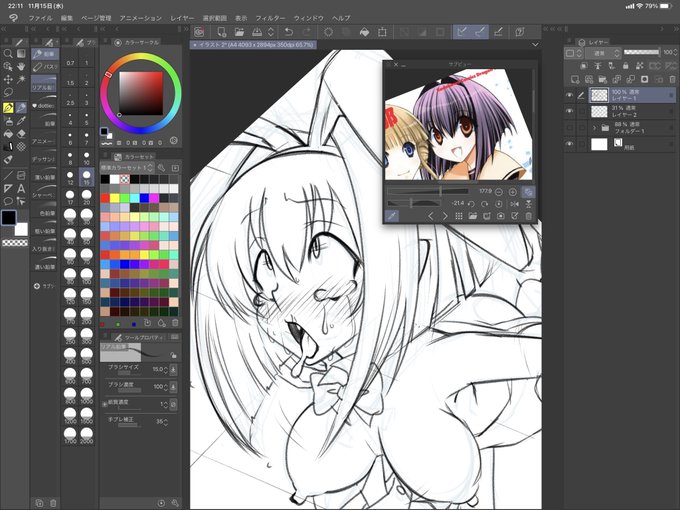This screenshot has height=510, width=680.
Task: Open the layer blending mode dropdown
Action: (602, 53)
